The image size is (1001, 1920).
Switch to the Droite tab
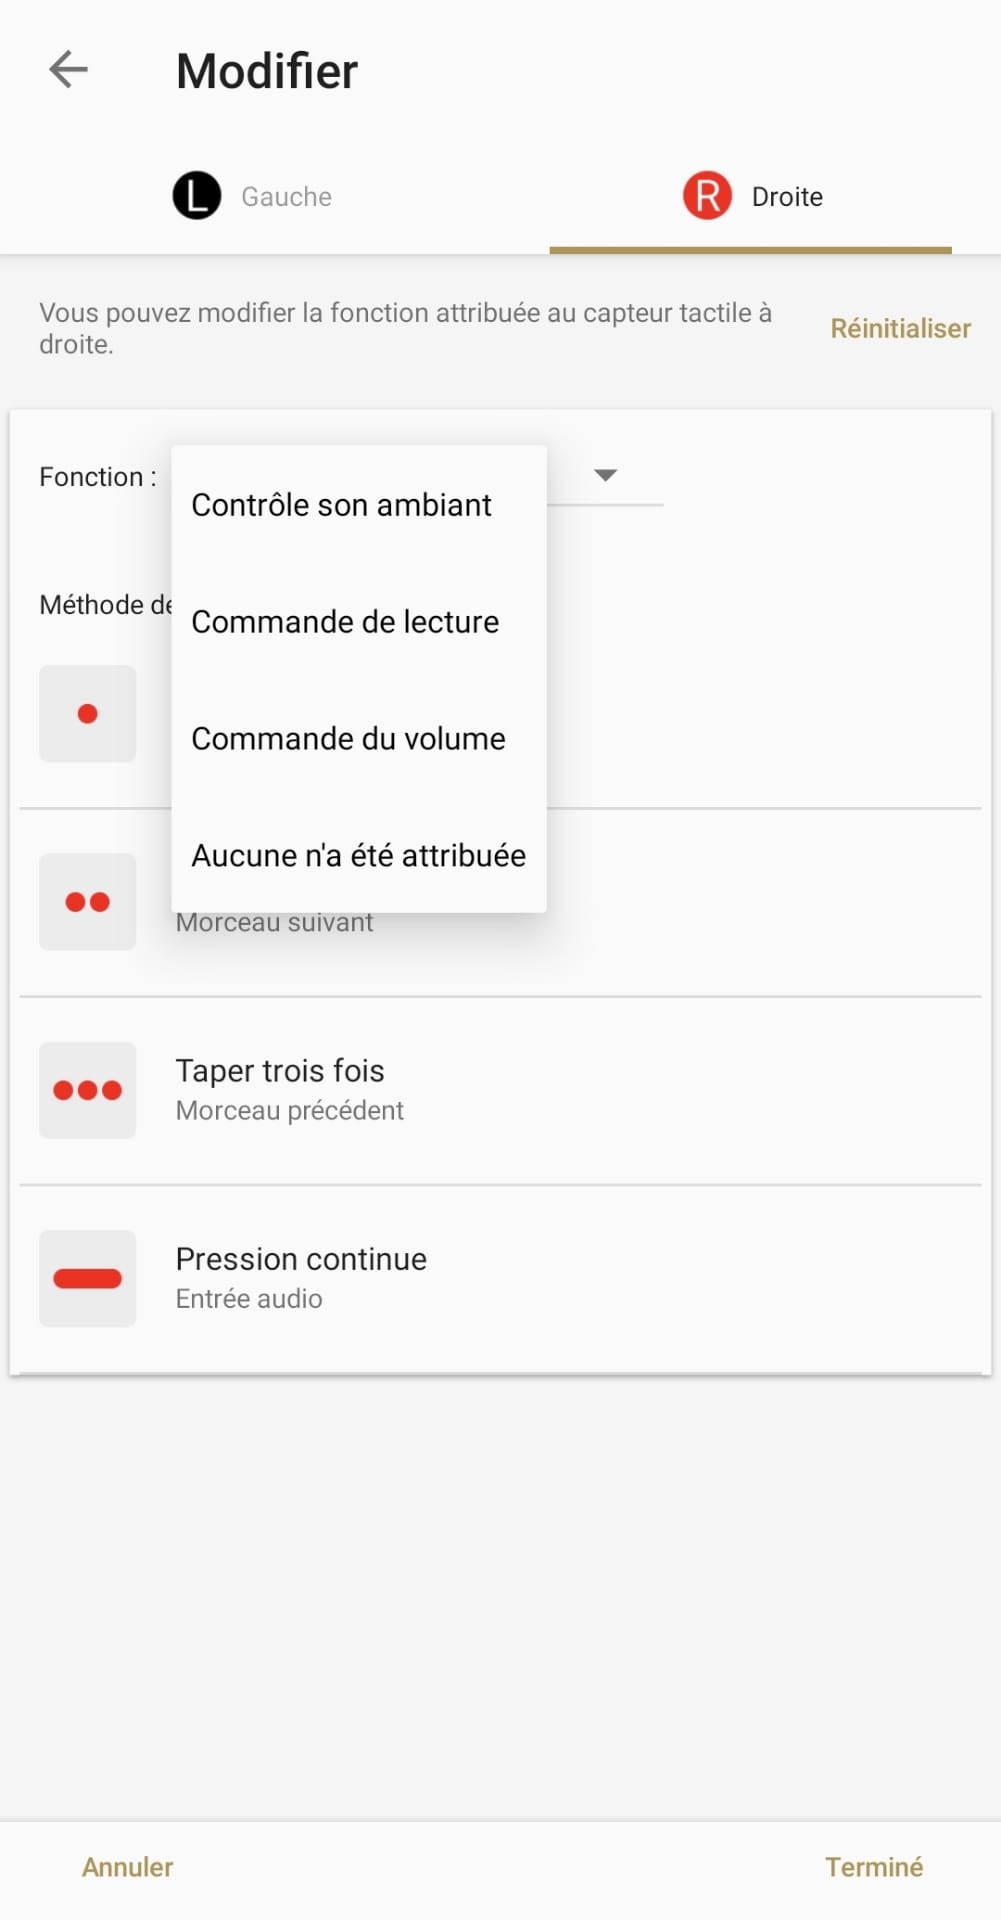786,197
